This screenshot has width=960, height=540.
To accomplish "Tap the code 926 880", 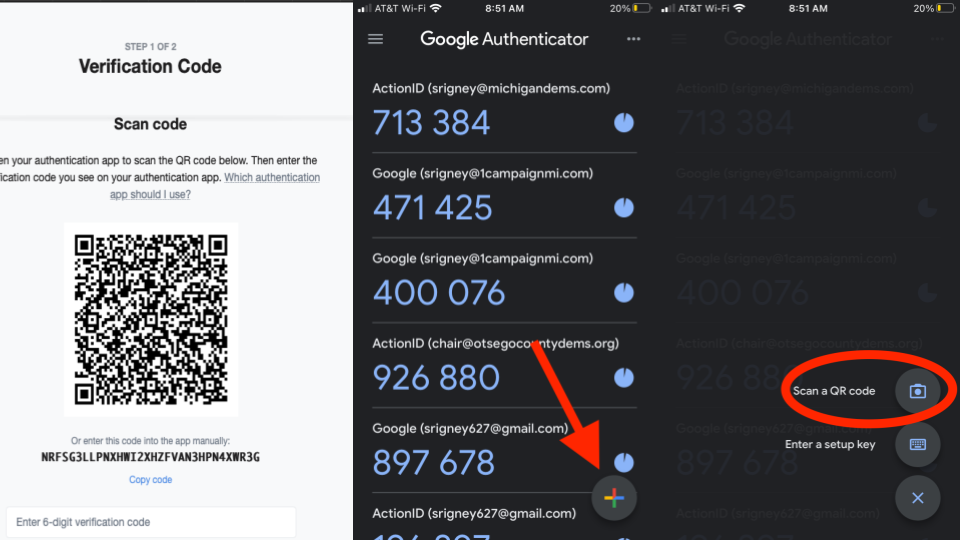I will tap(436, 378).
